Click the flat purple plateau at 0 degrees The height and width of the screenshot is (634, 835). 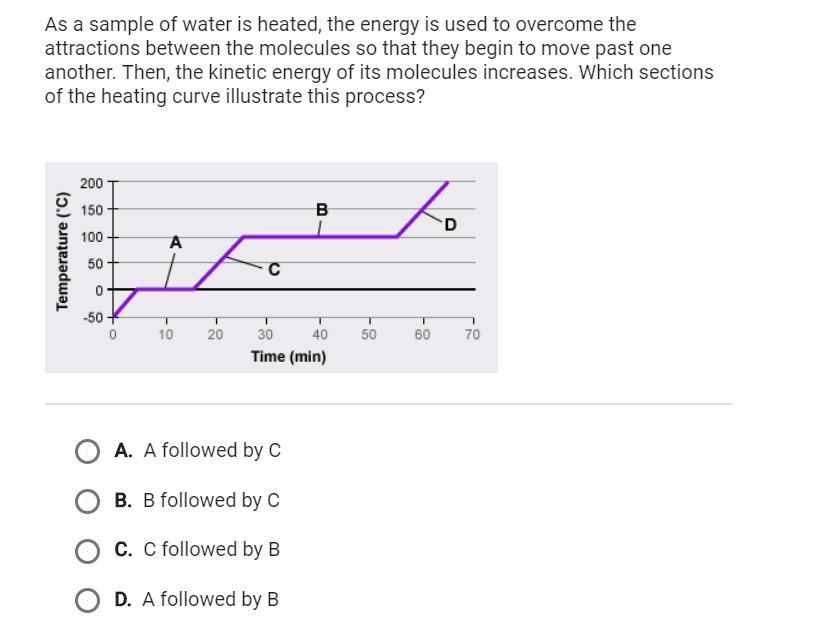166,289
